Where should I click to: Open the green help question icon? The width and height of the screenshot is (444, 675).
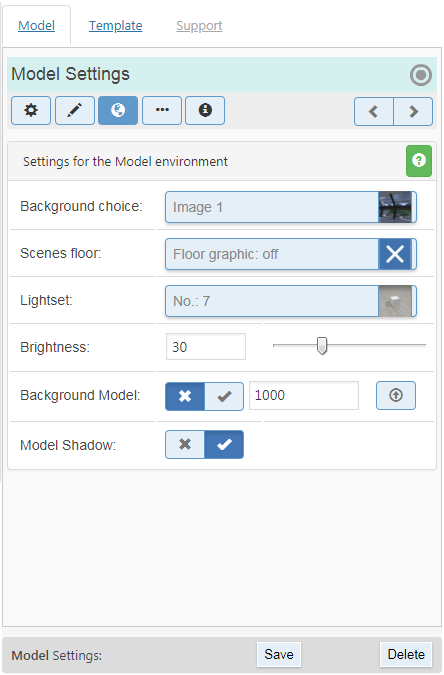(419, 161)
